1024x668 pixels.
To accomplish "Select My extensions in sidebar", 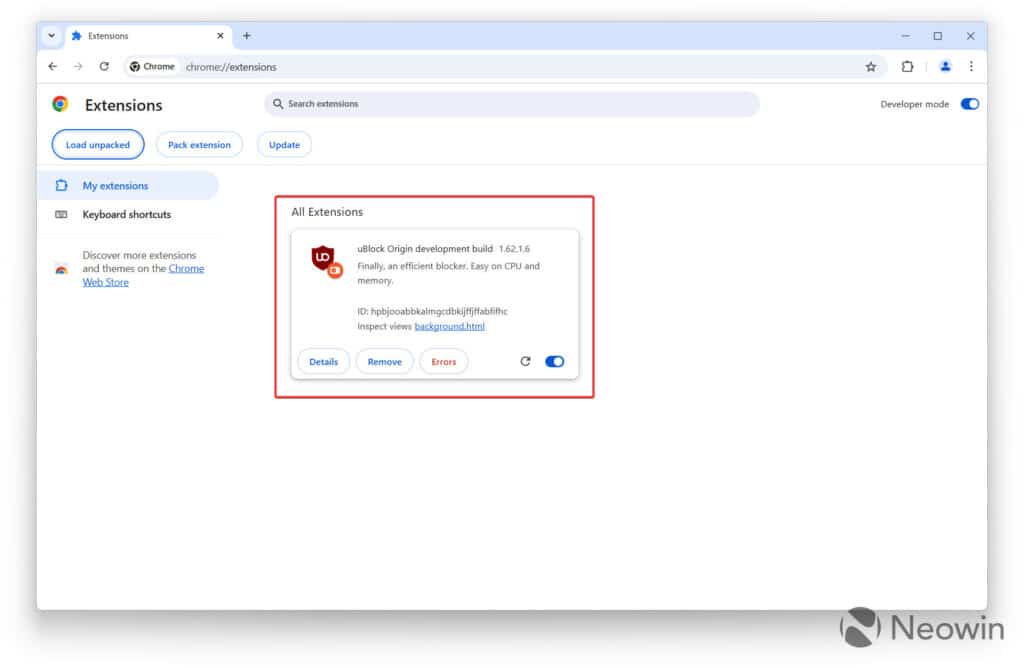I will [x=128, y=185].
